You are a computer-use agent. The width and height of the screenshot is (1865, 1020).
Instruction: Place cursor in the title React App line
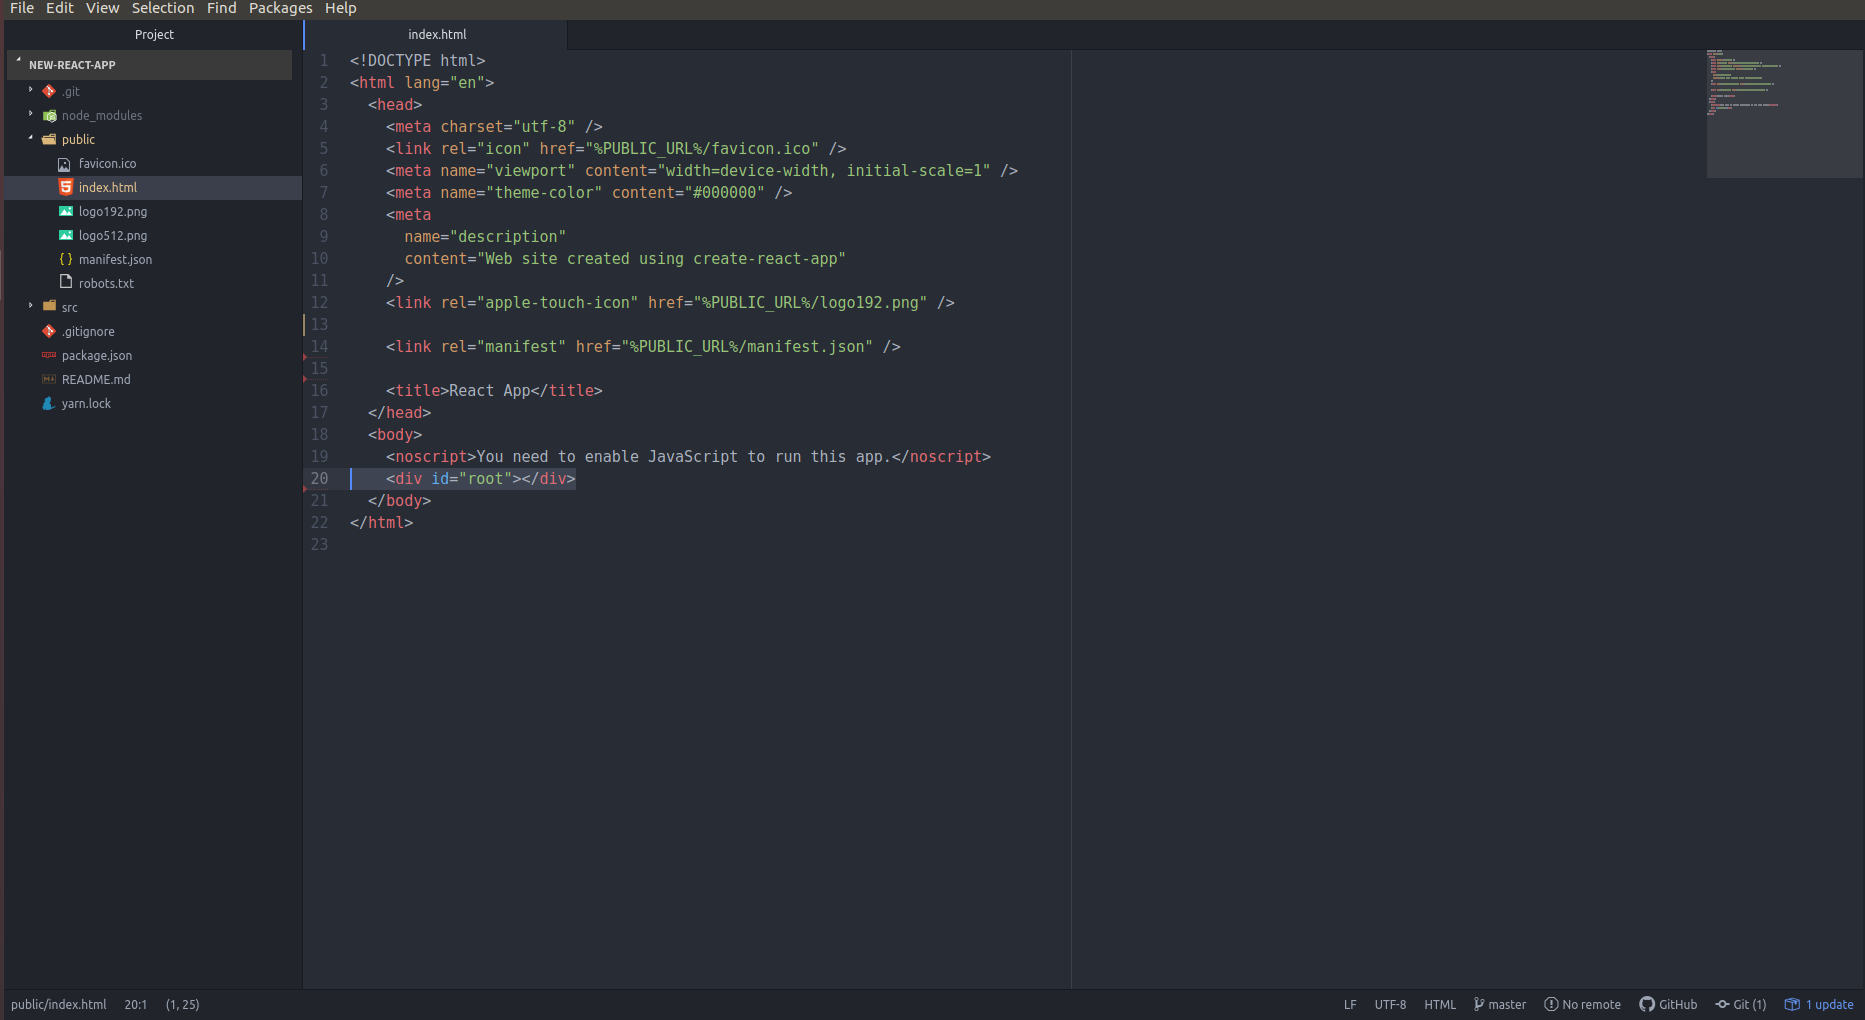494,390
